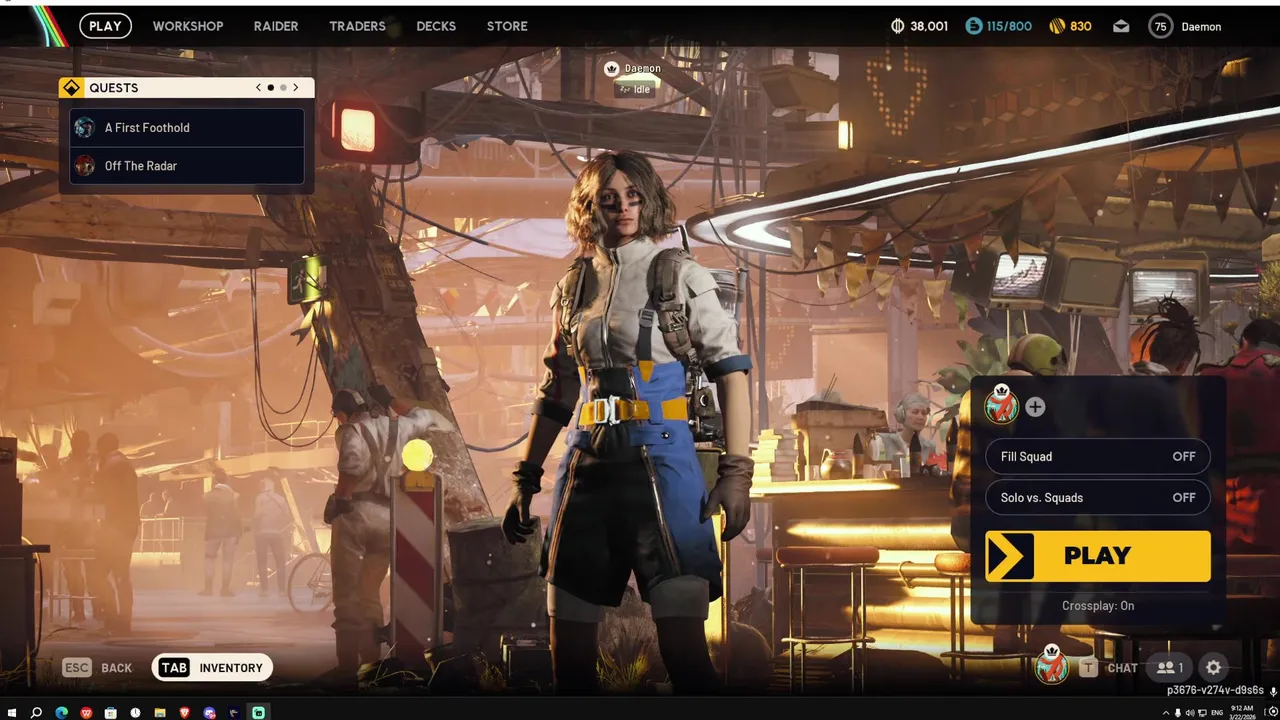
Task: Select the Play tab
Action: [x=105, y=26]
